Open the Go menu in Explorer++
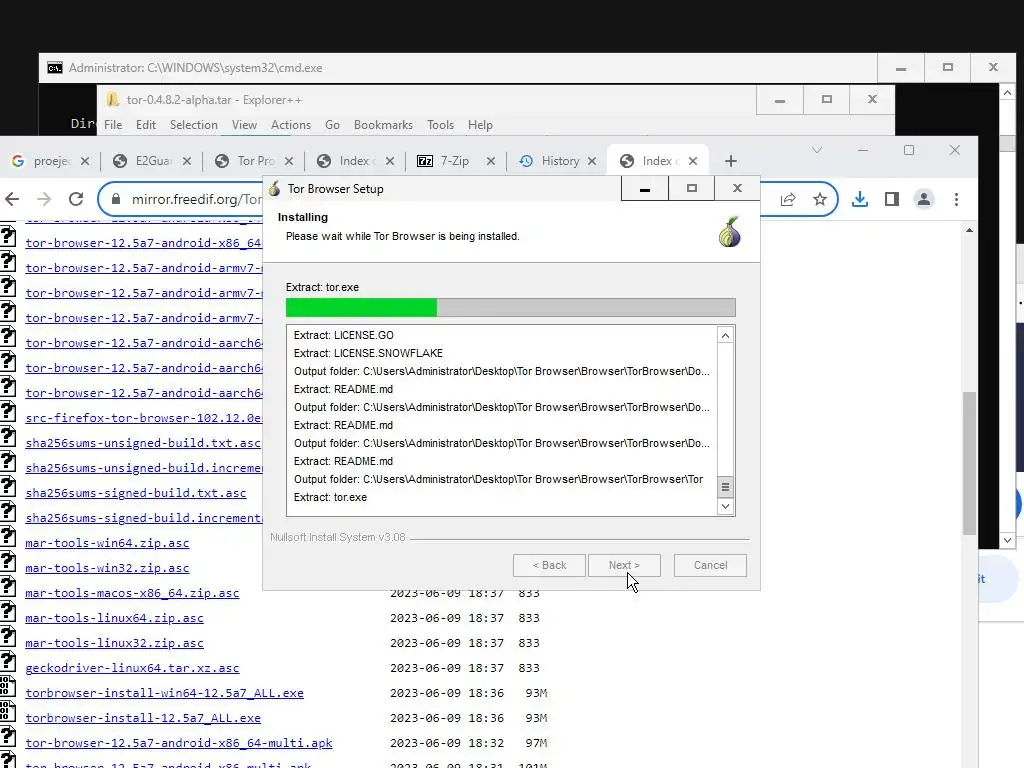 [332, 125]
